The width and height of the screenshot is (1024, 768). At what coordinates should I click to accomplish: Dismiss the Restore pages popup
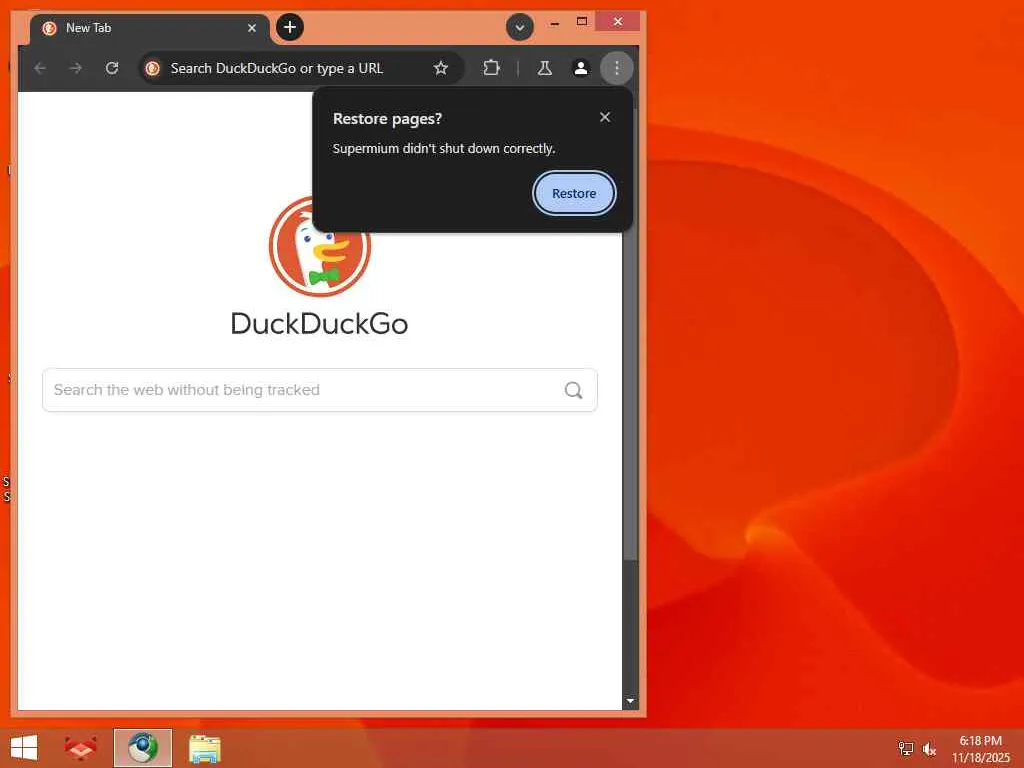(x=605, y=117)
